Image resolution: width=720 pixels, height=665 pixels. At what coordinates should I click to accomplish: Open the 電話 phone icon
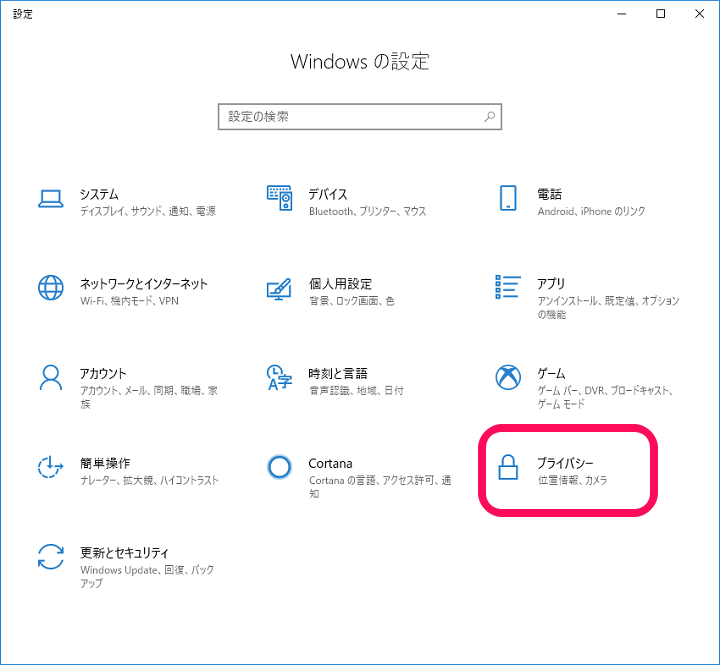pyautogui.click(x=508, y=198)
